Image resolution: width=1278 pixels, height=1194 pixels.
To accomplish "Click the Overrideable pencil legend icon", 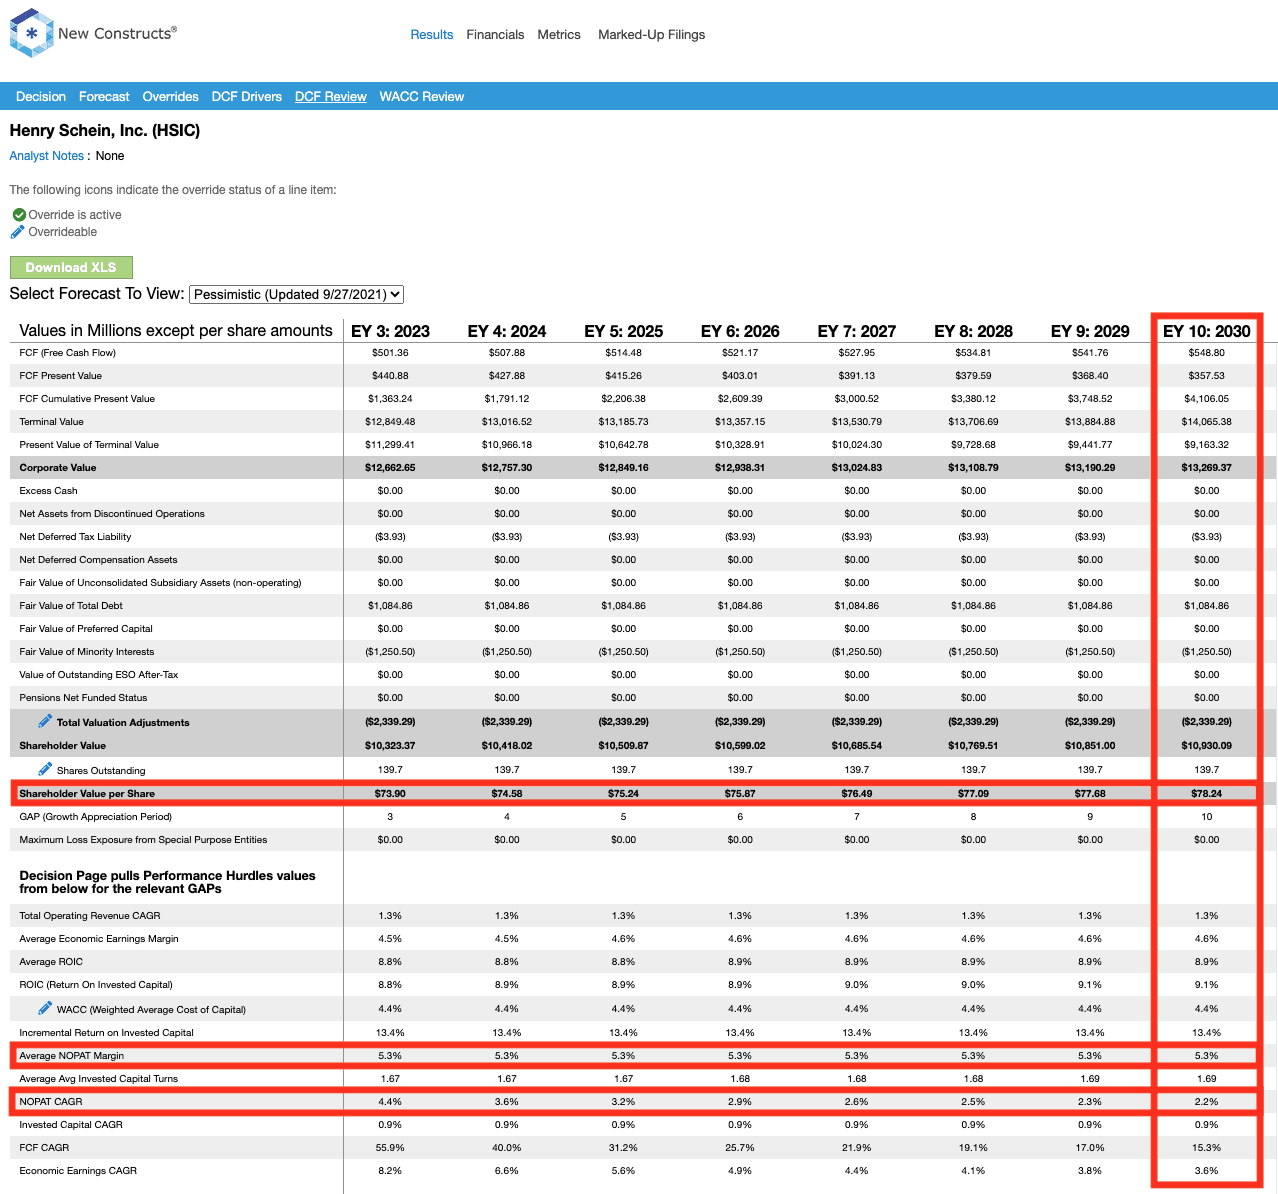I will [x=17, y=232].
